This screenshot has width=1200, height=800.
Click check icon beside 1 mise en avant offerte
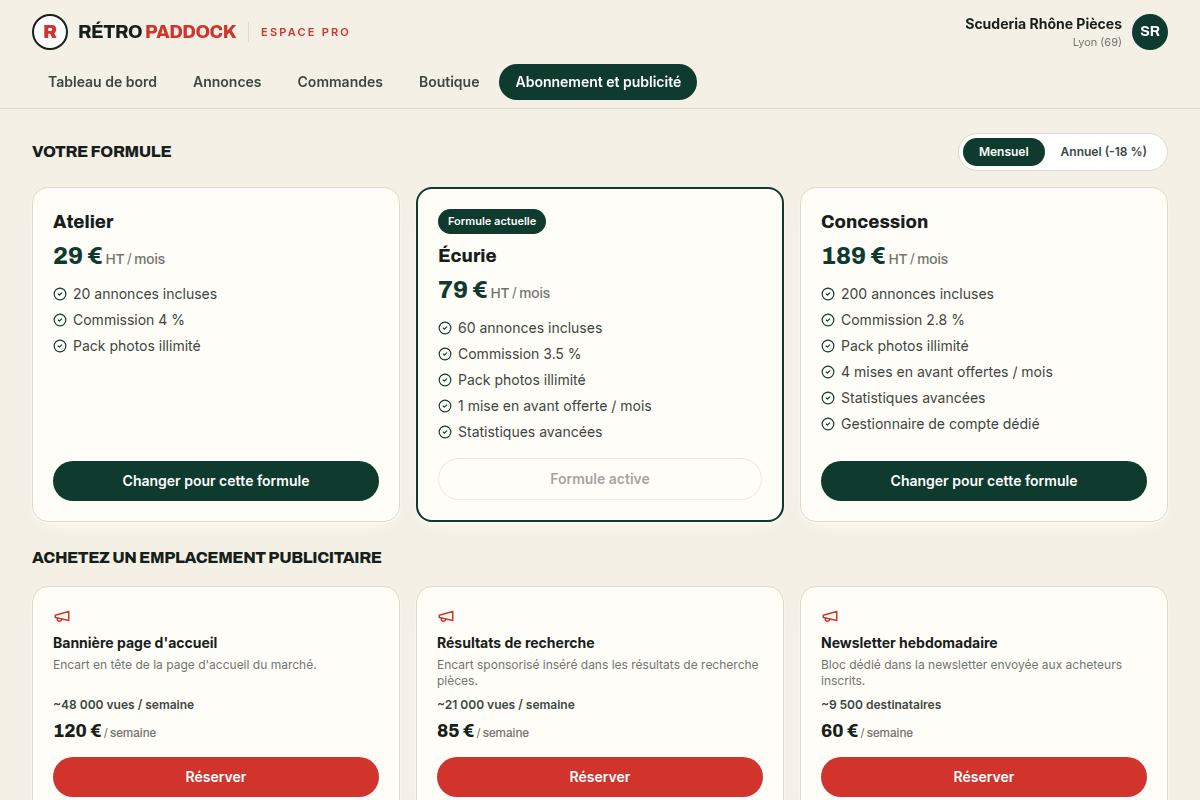coord(445,406)
